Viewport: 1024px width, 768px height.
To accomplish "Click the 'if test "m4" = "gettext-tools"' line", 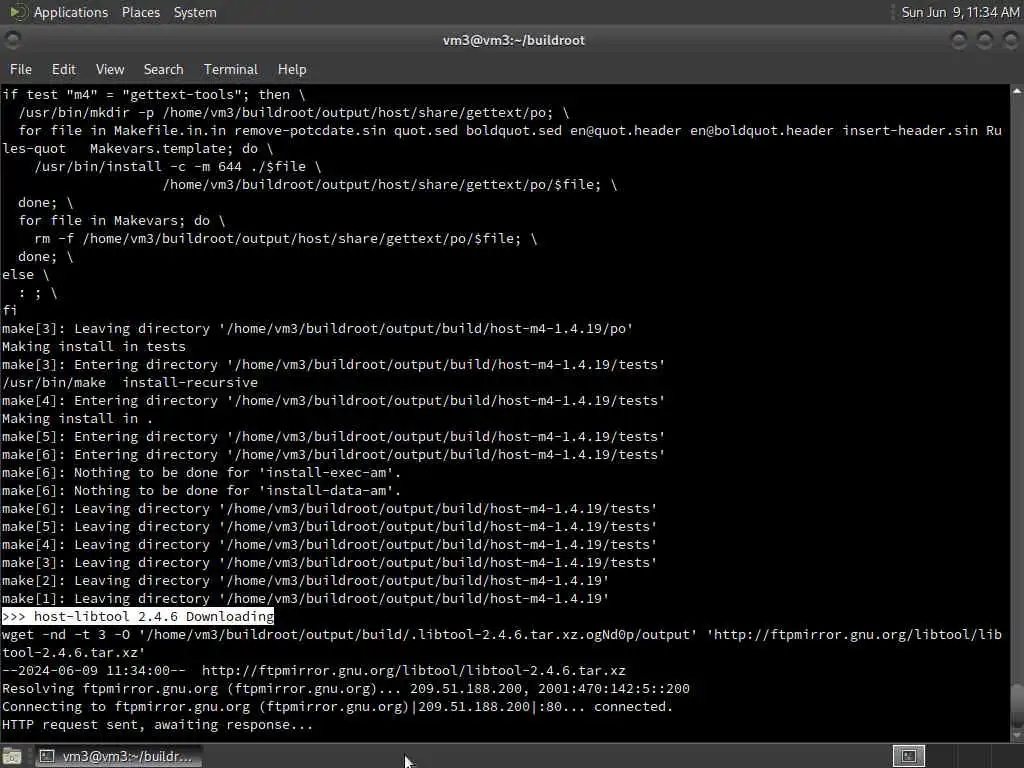I will click(x=153, y=95).
